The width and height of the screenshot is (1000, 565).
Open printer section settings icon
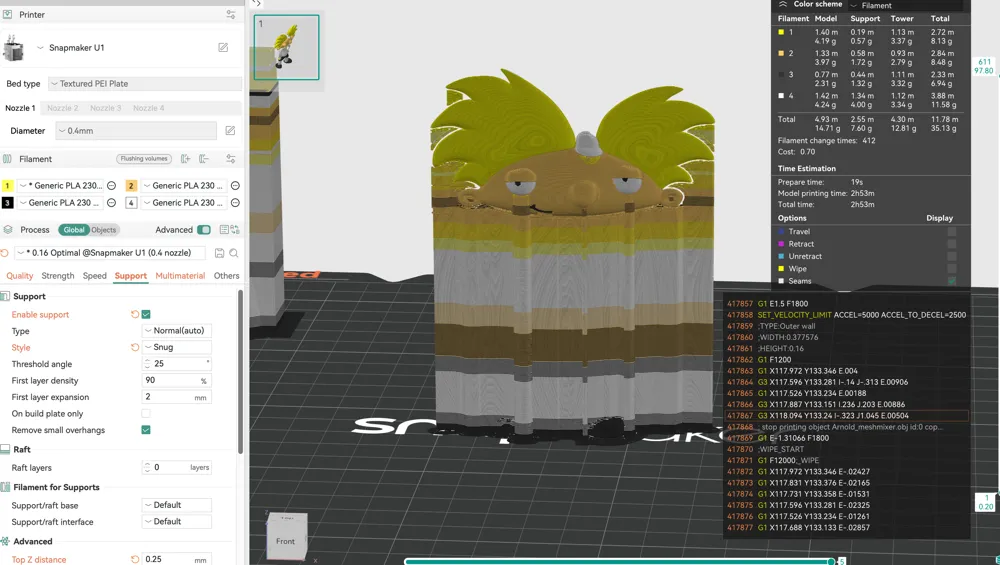[231, 14]
